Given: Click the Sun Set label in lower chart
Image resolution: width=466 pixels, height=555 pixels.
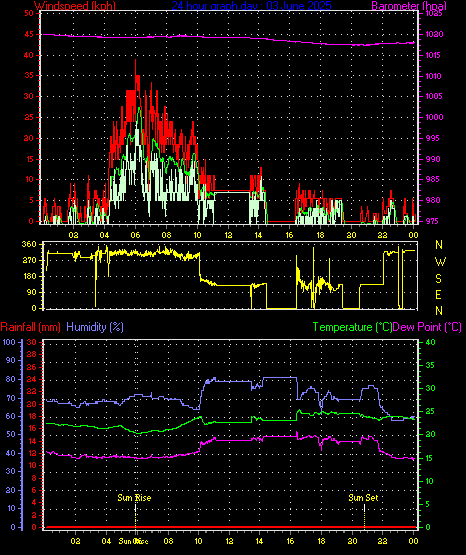Looking at the screenshot, I should [363, 498].
